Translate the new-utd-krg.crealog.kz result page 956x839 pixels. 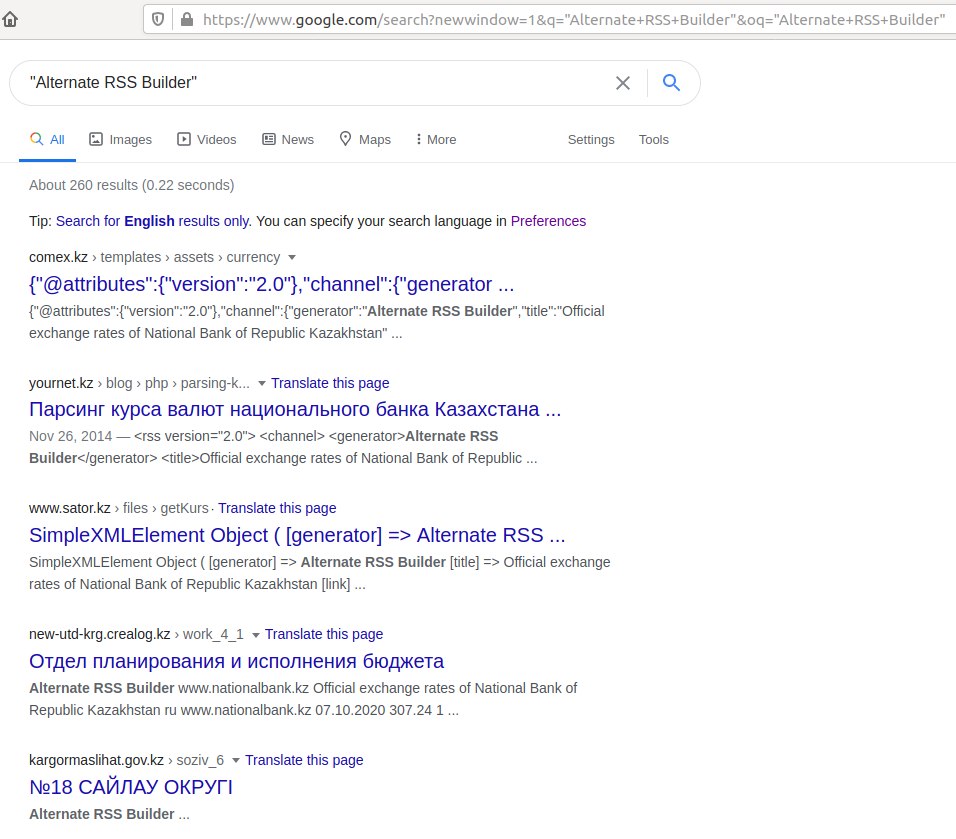[x=324, y=634]
